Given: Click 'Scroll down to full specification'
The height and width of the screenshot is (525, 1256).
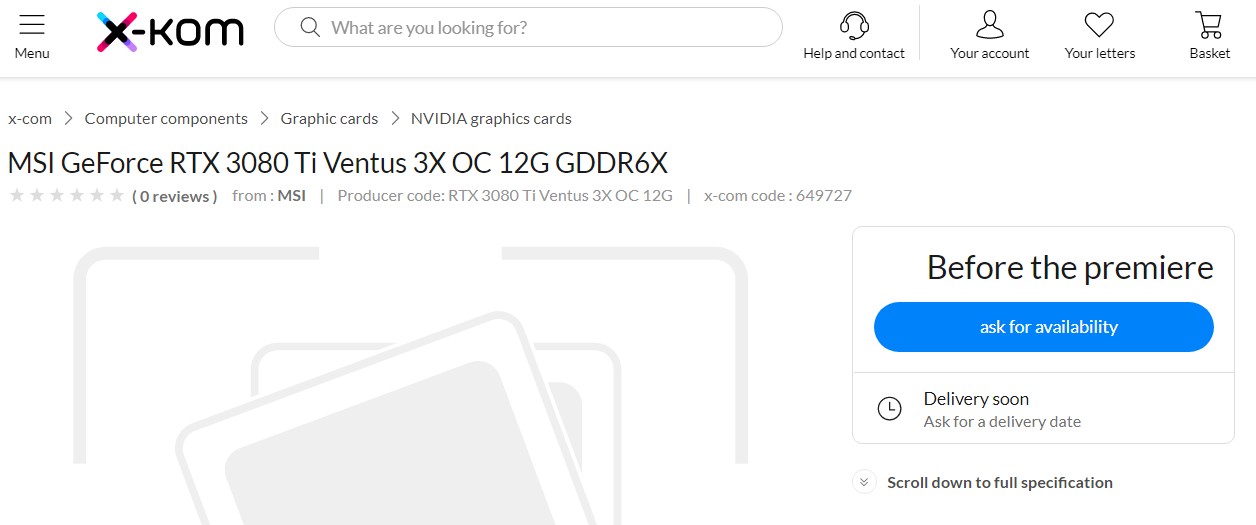Looking at the screenshot, I should pyautogui.click(x=999, y=482).
